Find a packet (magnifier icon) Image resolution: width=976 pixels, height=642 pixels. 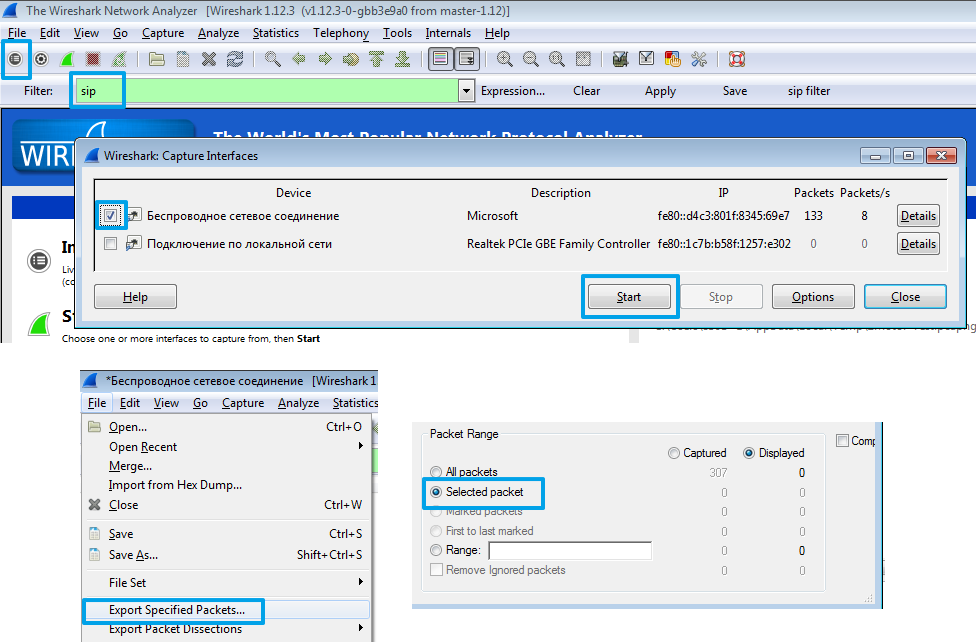pyautogui.click(x=273, y=59)
